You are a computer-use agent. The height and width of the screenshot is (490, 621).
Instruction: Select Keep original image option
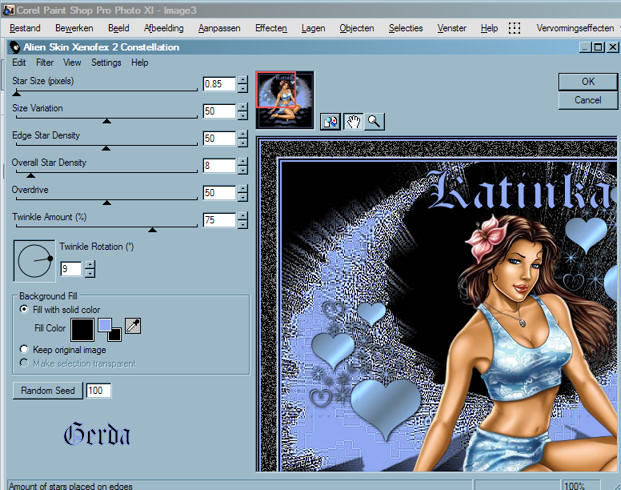tap(24, 349)
